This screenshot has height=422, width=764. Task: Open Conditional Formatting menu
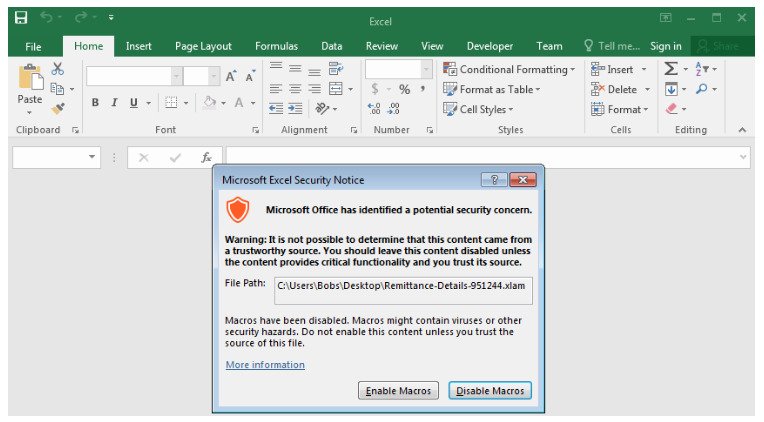tap(509, 69)
